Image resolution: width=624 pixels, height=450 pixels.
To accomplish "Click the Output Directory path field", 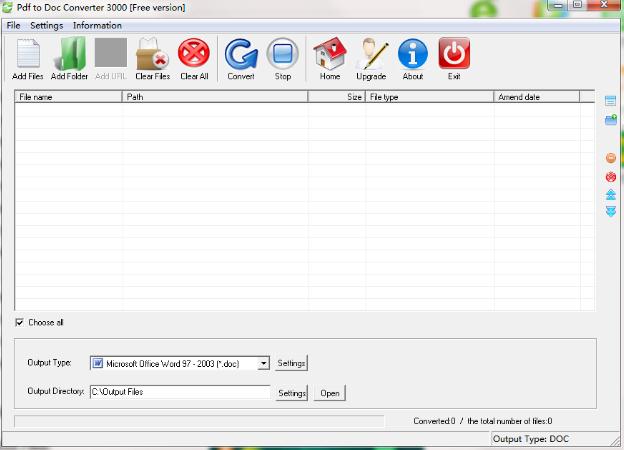I will [180, 392].
